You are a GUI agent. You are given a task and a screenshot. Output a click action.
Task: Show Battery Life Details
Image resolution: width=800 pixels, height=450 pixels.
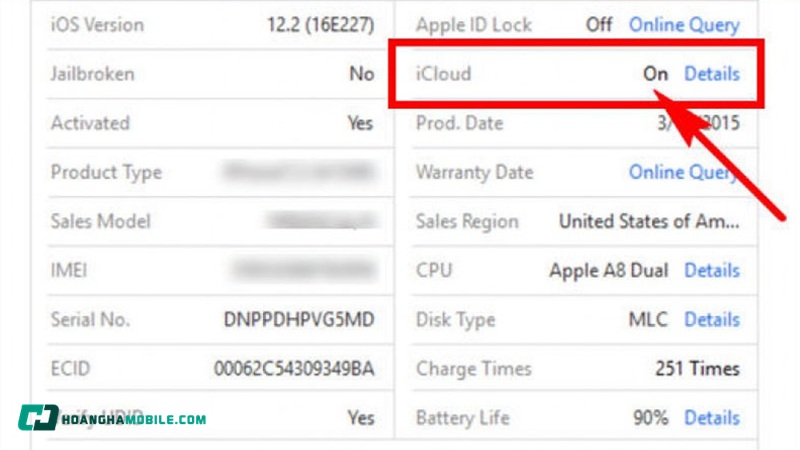click(x=711, y=418)
